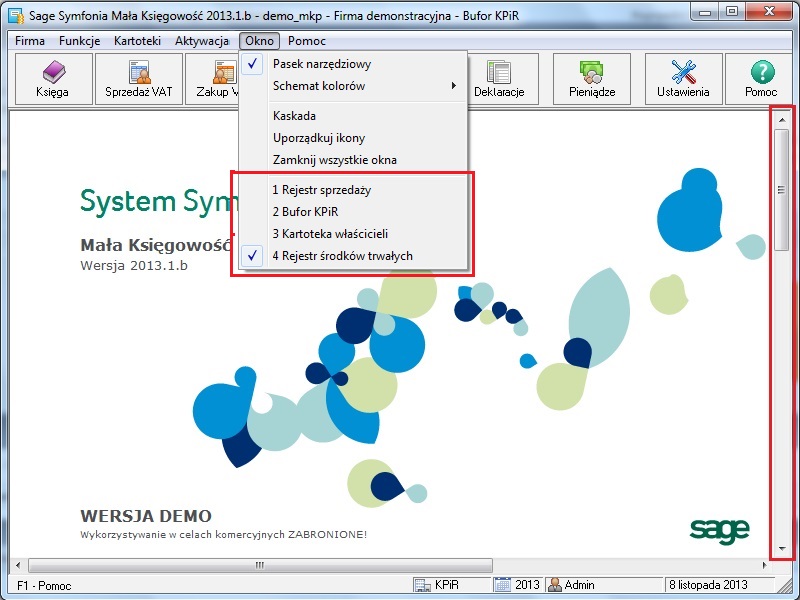Open the Funkcje menu
The image size is (800, 600).
80,41
